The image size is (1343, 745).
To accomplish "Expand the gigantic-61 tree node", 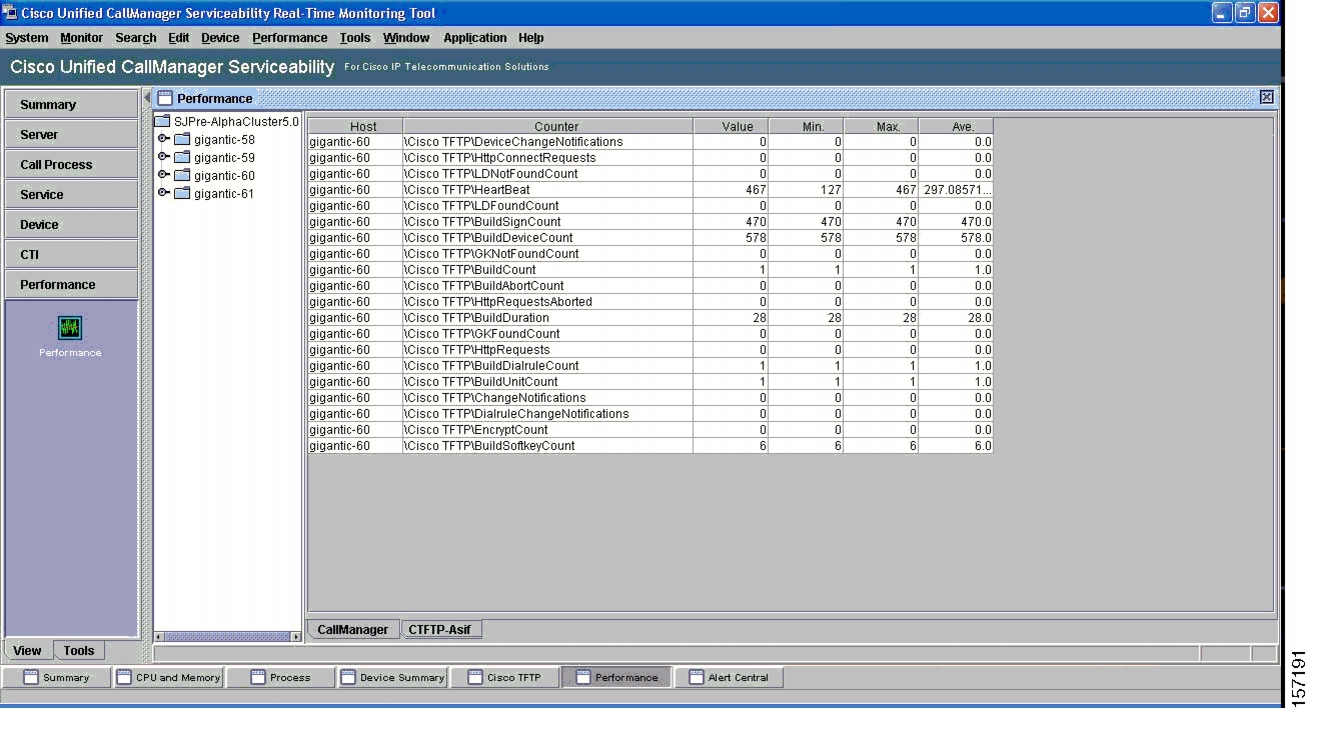I will [x=163, y=194].
